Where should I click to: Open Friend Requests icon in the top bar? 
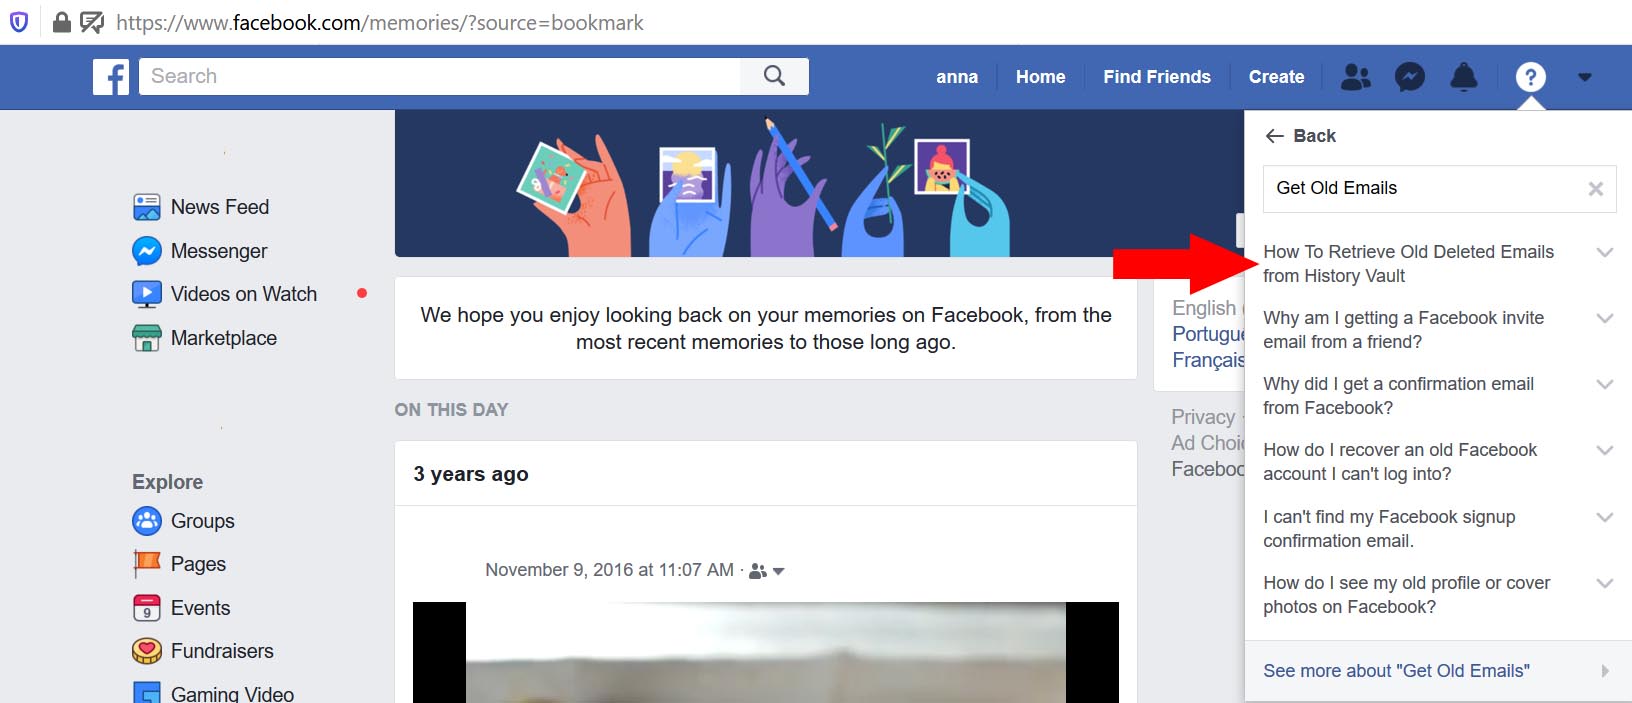click(1355, 77)
